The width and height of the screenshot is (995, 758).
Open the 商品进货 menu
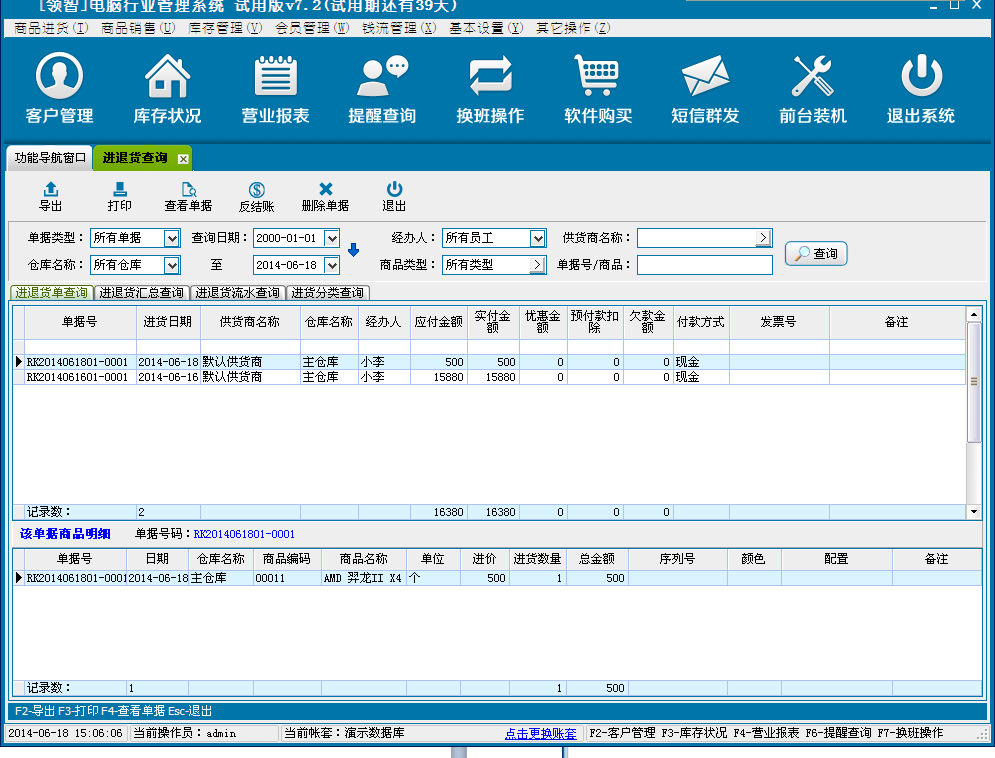(x=51, y=27)
